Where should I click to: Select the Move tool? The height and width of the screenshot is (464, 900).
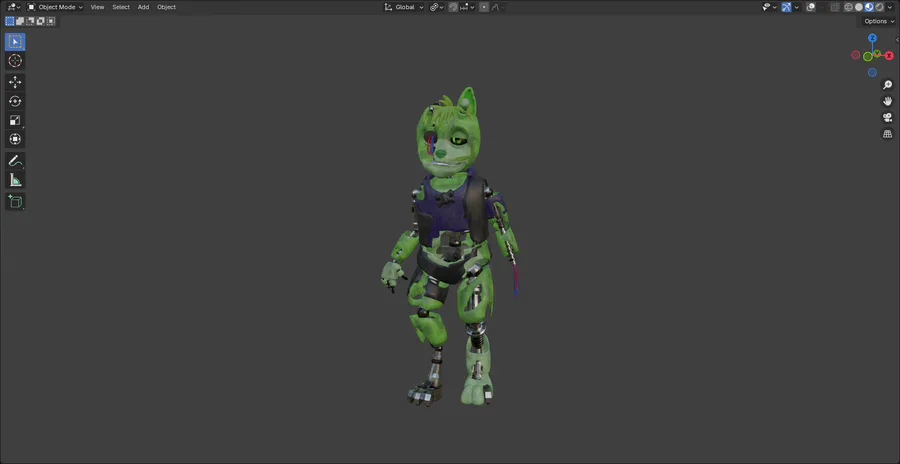click(x=15, y=82)
